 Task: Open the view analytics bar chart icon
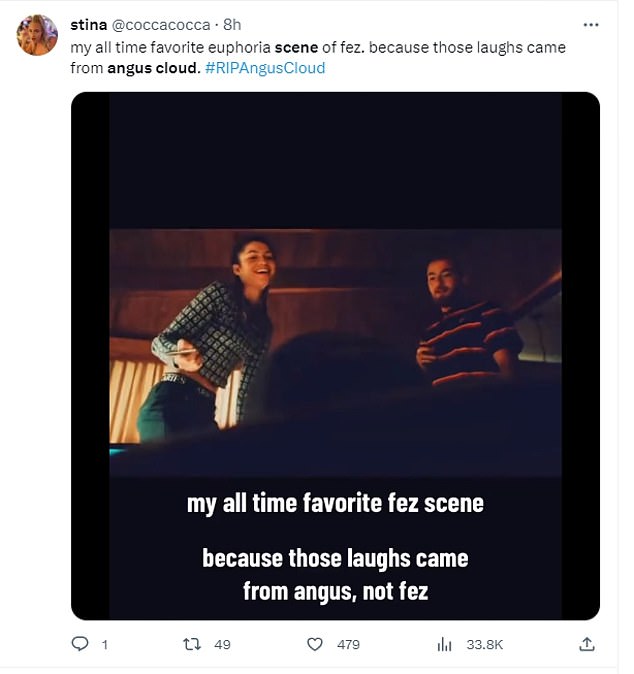(445, 645)
